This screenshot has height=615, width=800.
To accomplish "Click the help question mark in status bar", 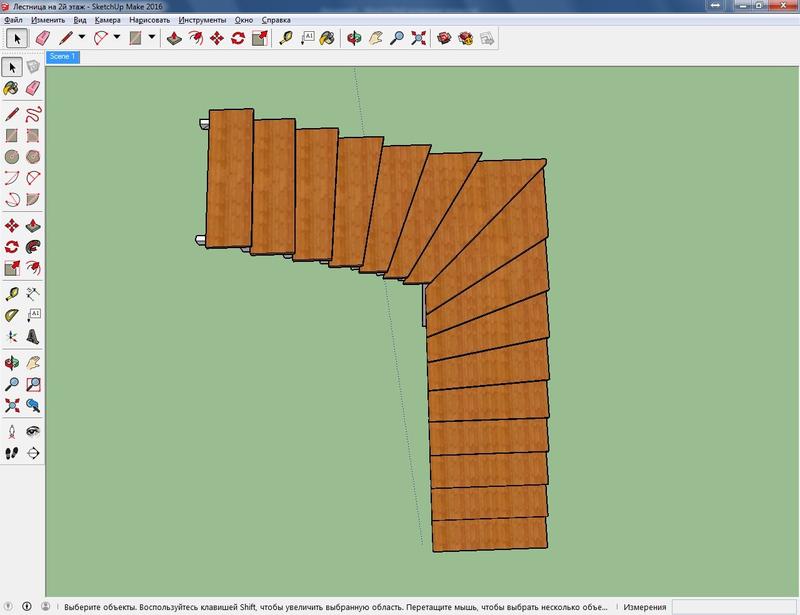I will (x=46, y=606).
